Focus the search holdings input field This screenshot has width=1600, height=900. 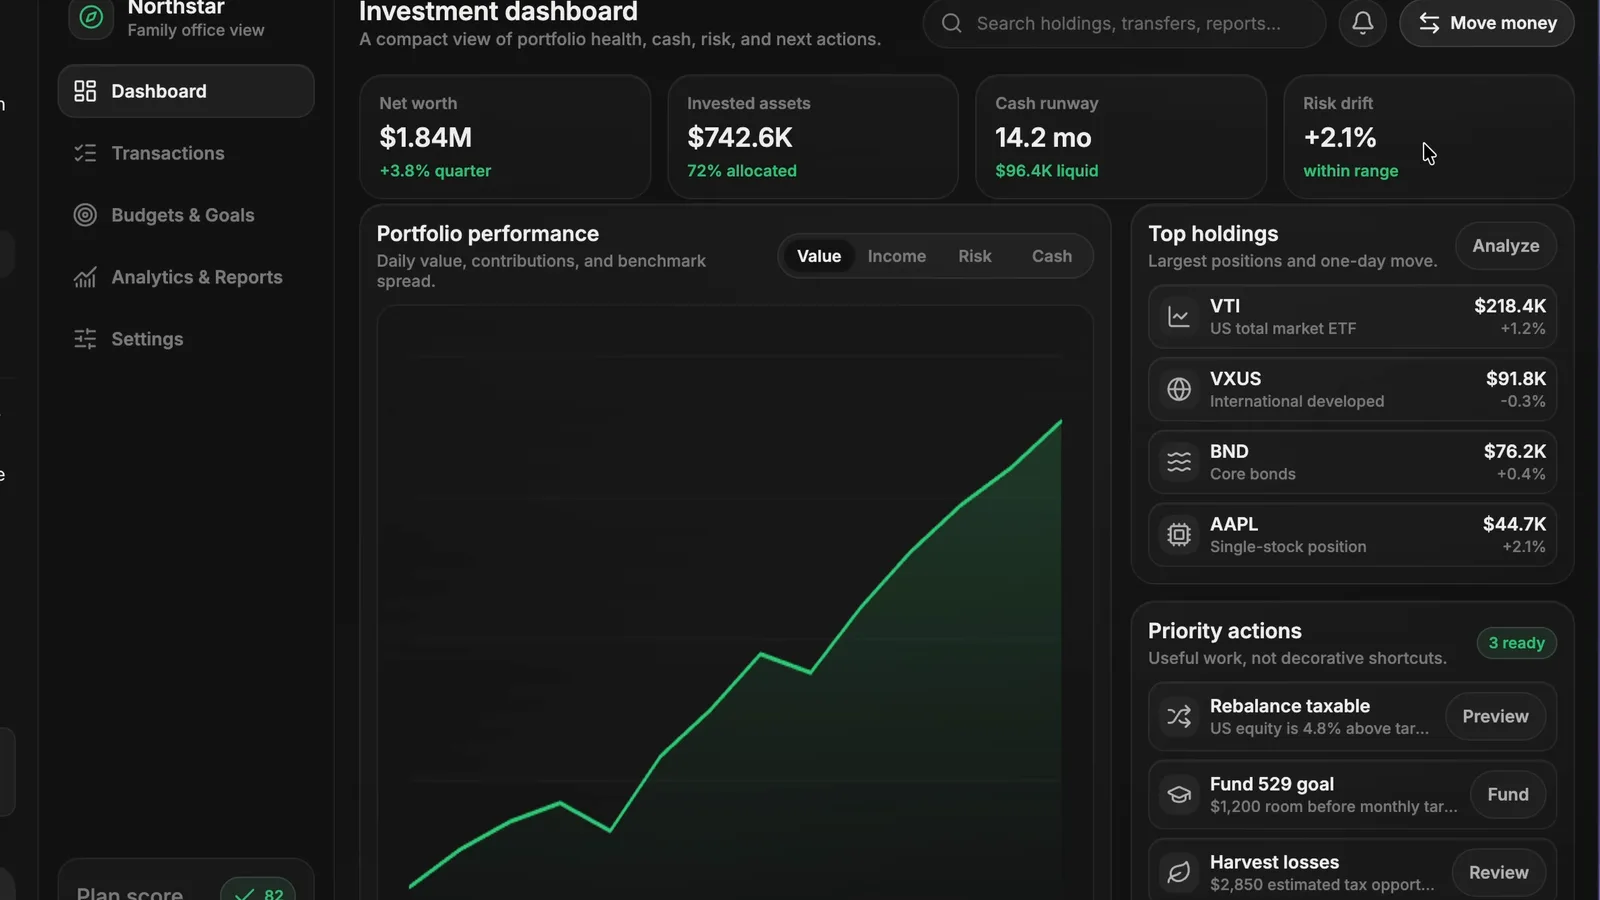pyautogui.click(x=1125, y=23)
